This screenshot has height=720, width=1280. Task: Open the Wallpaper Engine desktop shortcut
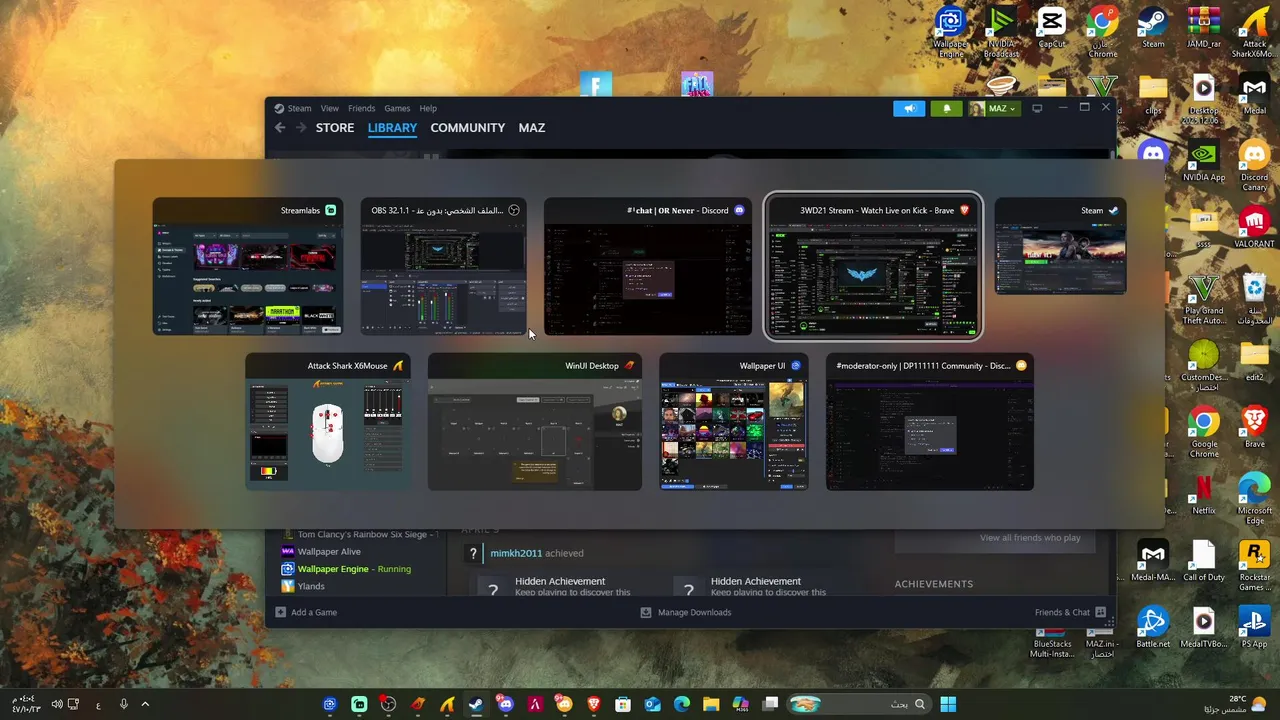tap(950, 33)
